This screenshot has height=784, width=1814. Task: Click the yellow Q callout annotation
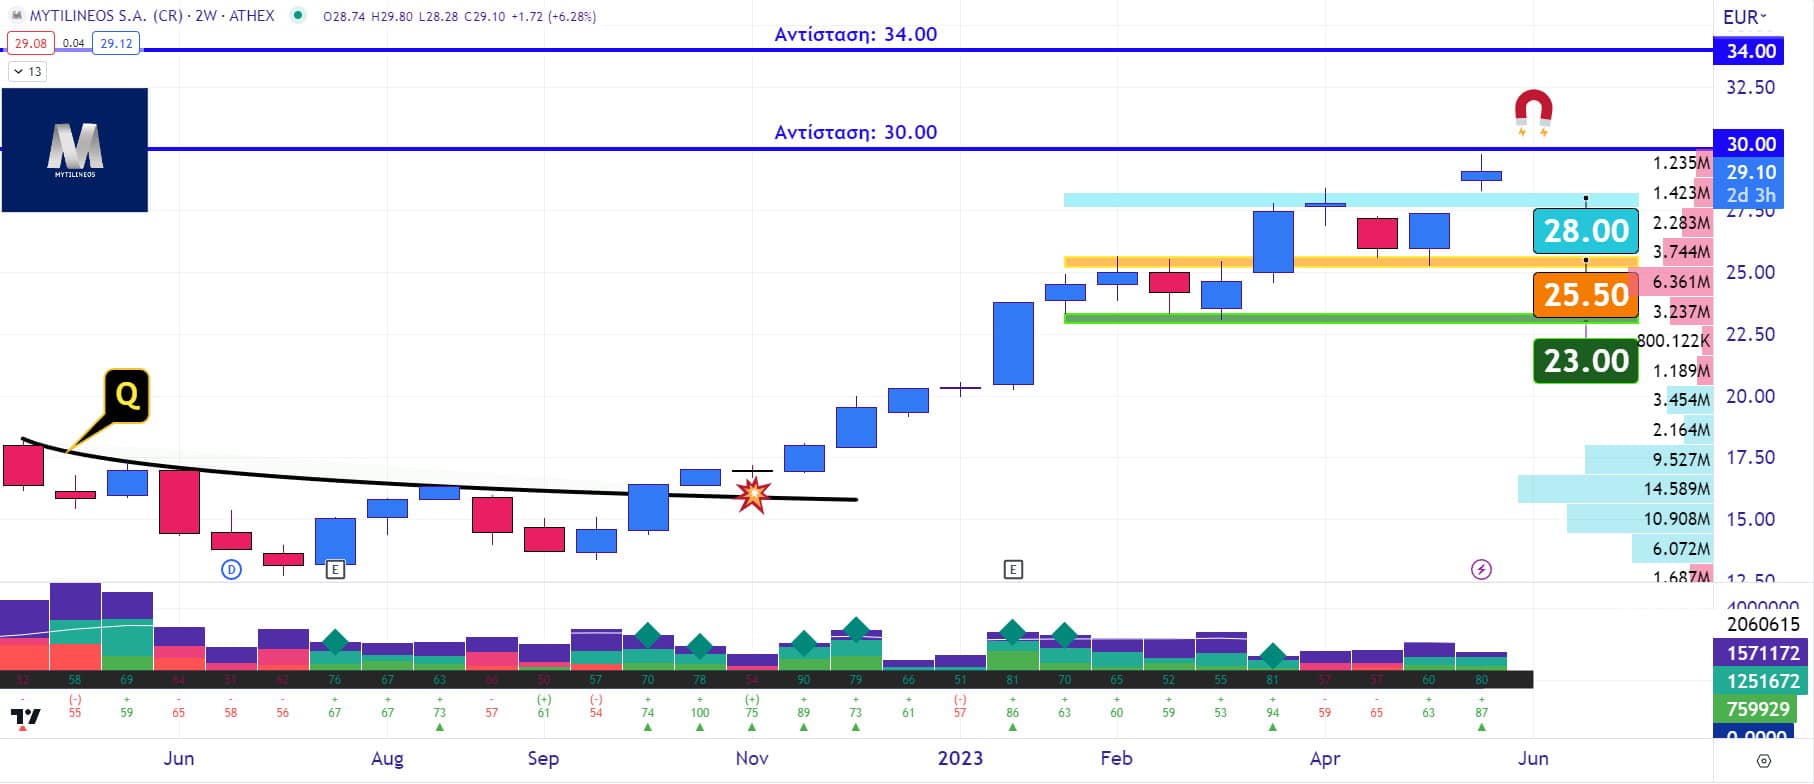click(x=127, y=395)
